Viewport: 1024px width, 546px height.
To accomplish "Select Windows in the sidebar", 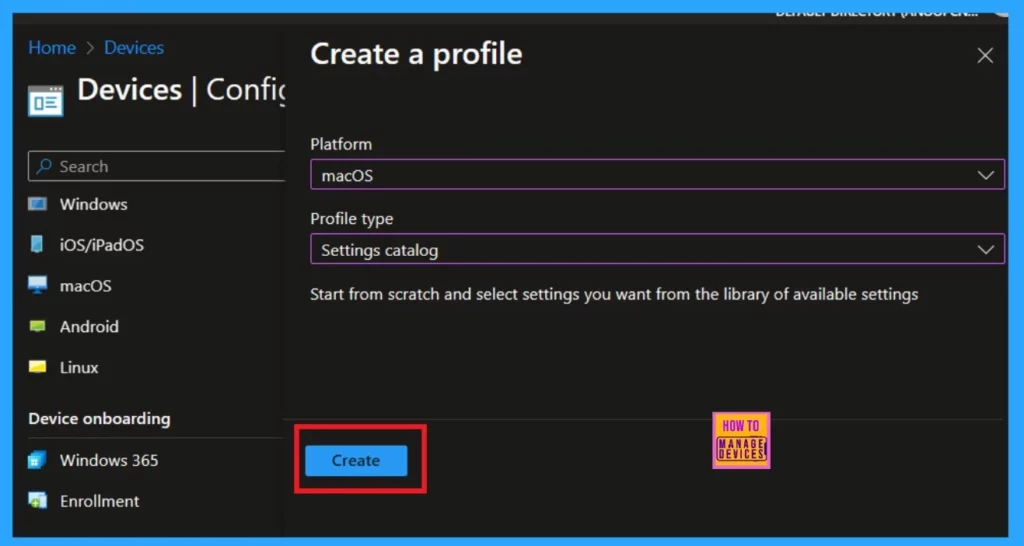I will [x=93, y=204].
